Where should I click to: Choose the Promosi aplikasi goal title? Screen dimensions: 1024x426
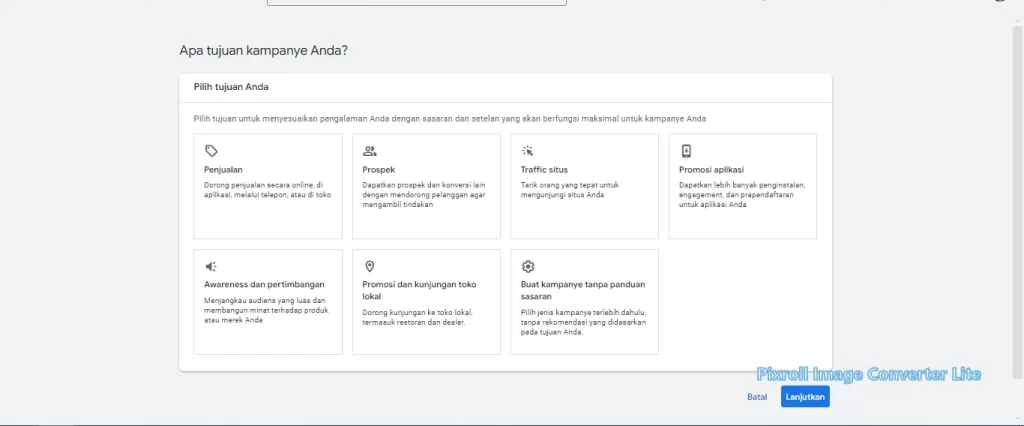711,170
